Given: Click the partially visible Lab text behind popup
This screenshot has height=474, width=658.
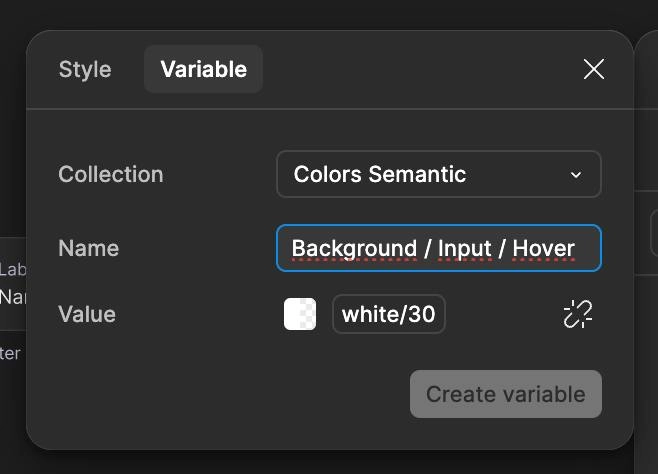Looking at the screenshot, I should [x=13, y=270].
